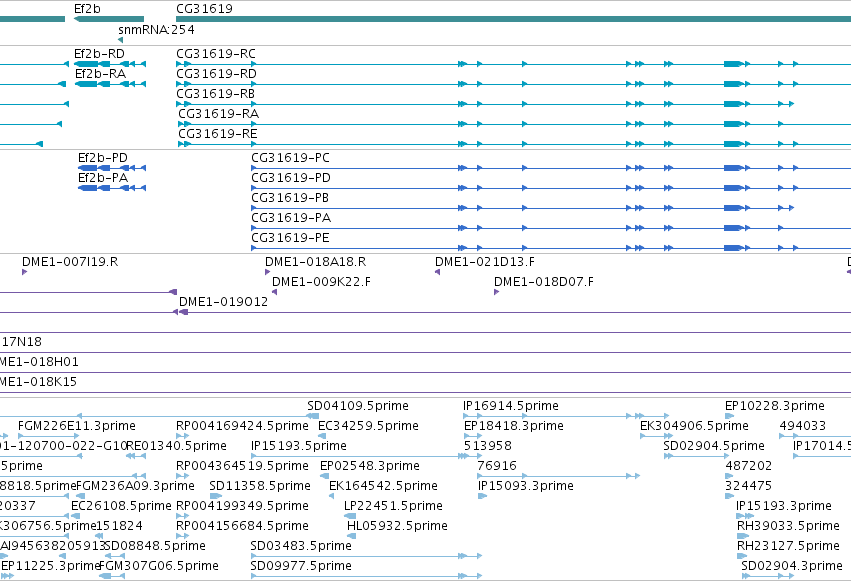851x581 pixels.
Task: Click EST RP004199349.5prime
Action: tap(242, 507)
